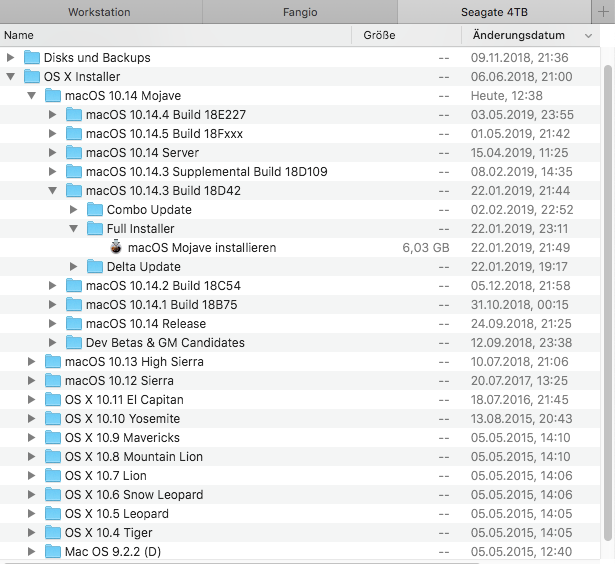Click the Combo Update folder icon
Screen dimensions: 615x564
[95, 209]
